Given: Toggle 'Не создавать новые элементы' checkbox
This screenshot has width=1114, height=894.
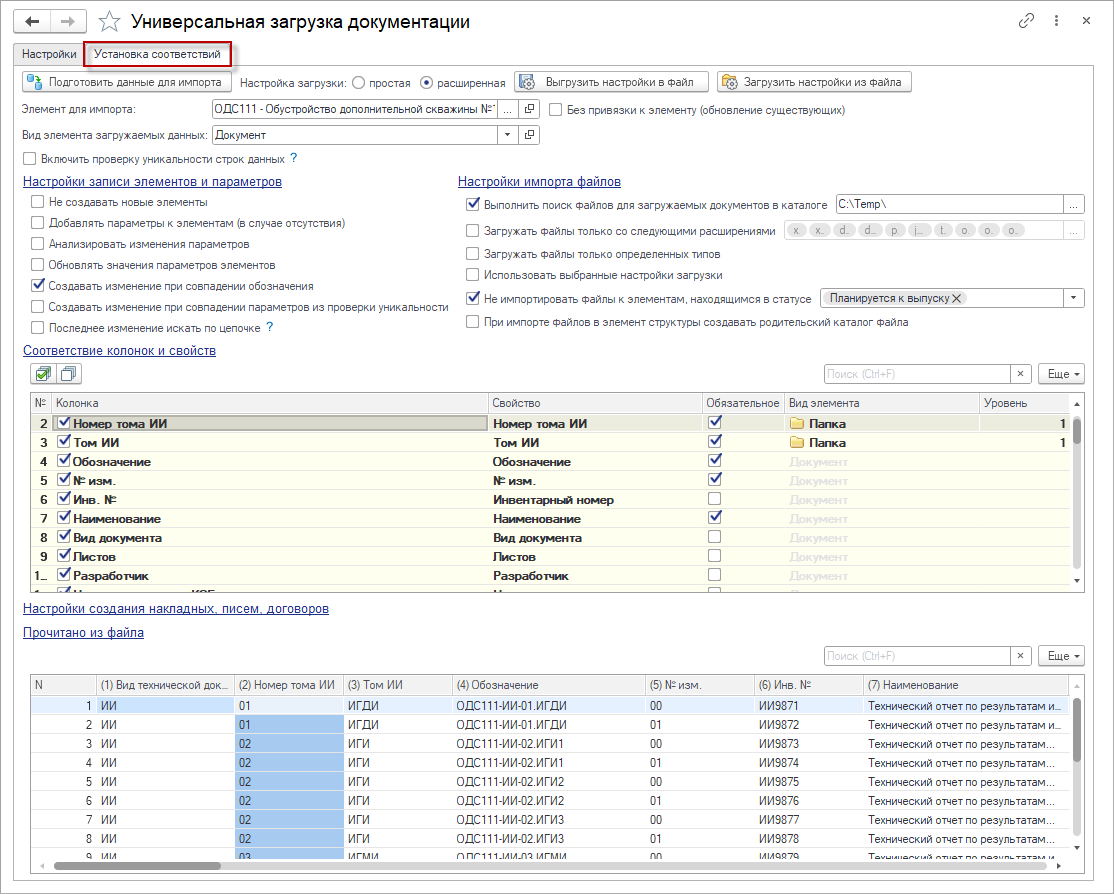Looking at the screenshot, I should pyautogui.click(x=38, y=202).
